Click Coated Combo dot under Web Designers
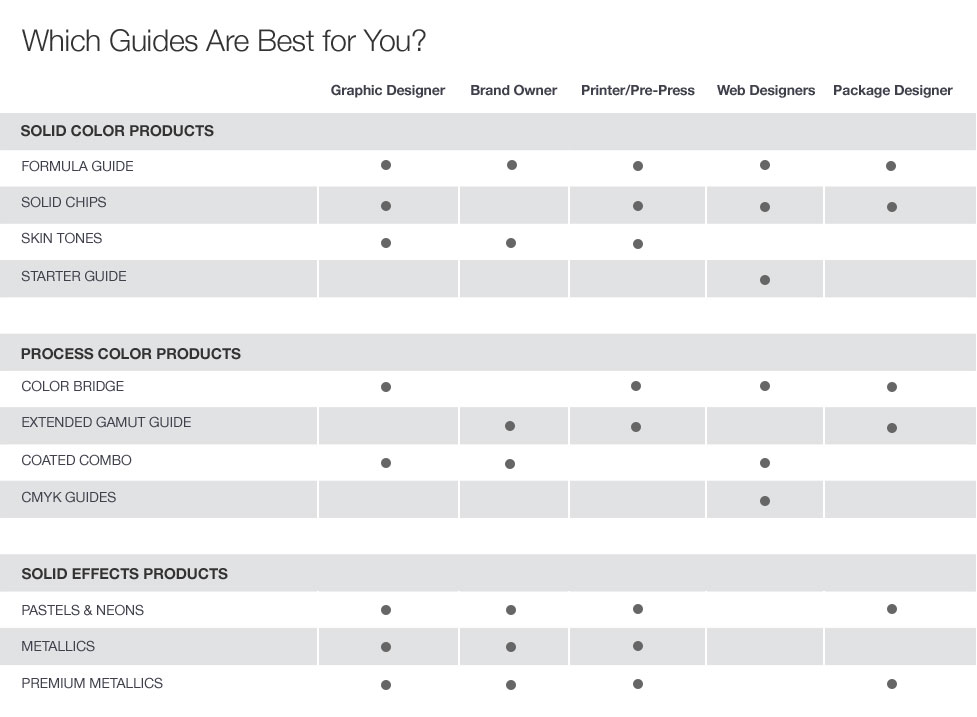The width and height of the screenshot is (977, 717). pyautogui.click(x=765, y=463)
